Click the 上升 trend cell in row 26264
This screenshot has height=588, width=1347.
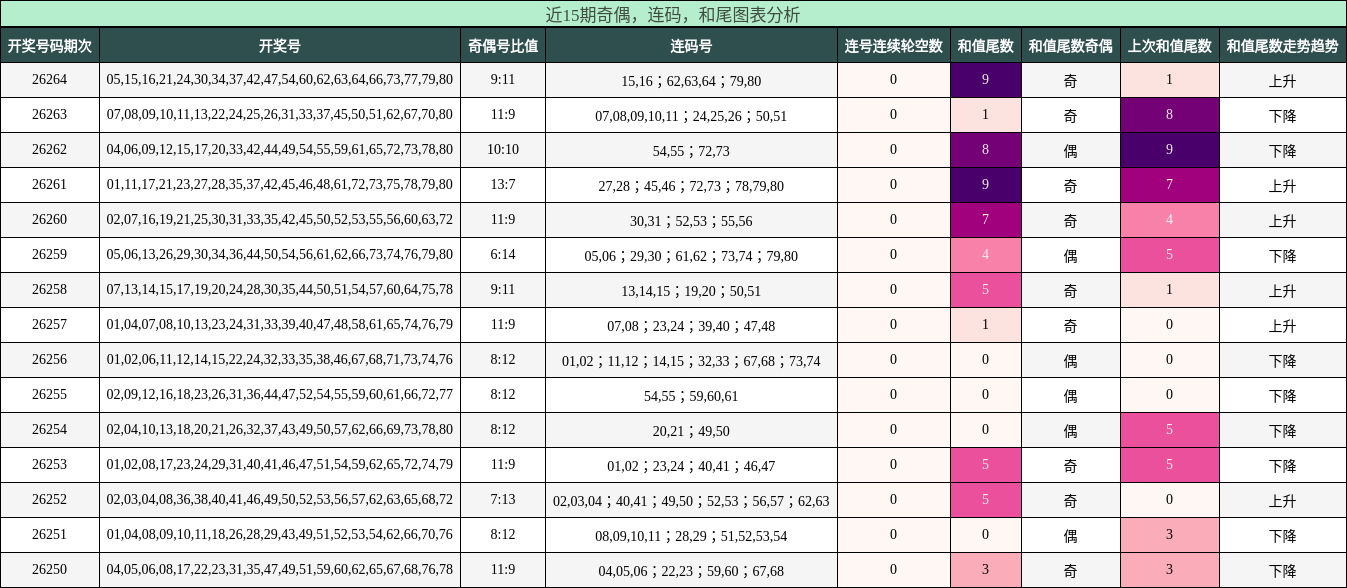point(1282,81)
